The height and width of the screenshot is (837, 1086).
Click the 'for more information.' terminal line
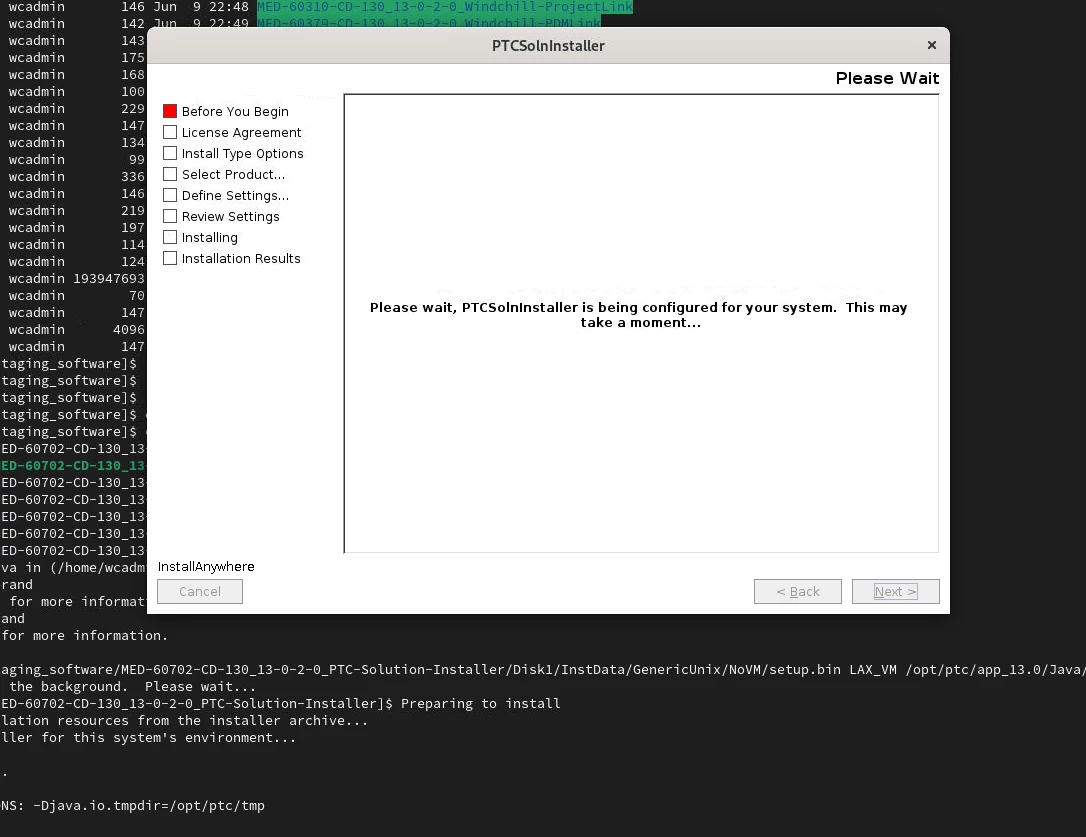tap(84, 635)
